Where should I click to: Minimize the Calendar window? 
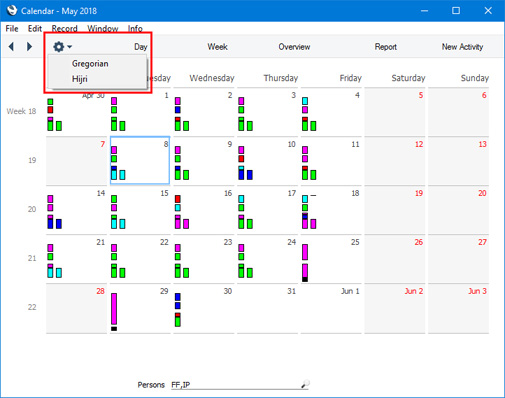point(424,11)
